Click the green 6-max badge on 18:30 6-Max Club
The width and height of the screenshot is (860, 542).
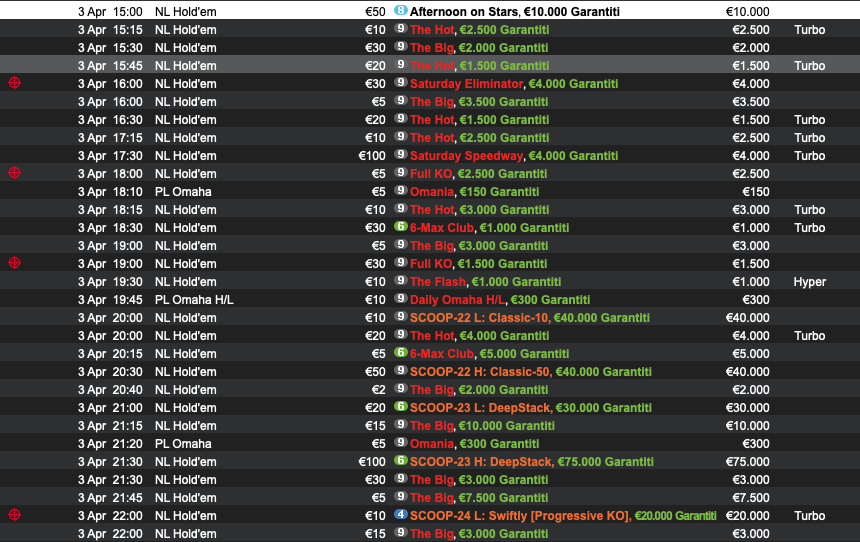point(401,227)
